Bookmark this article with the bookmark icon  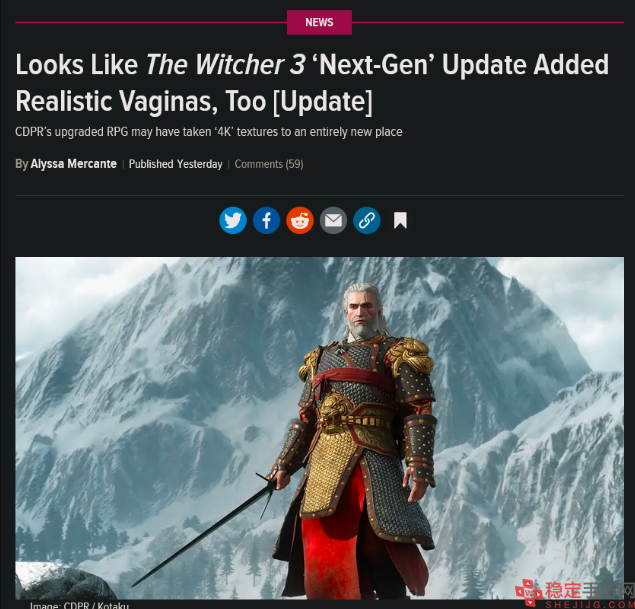[400, 221]
